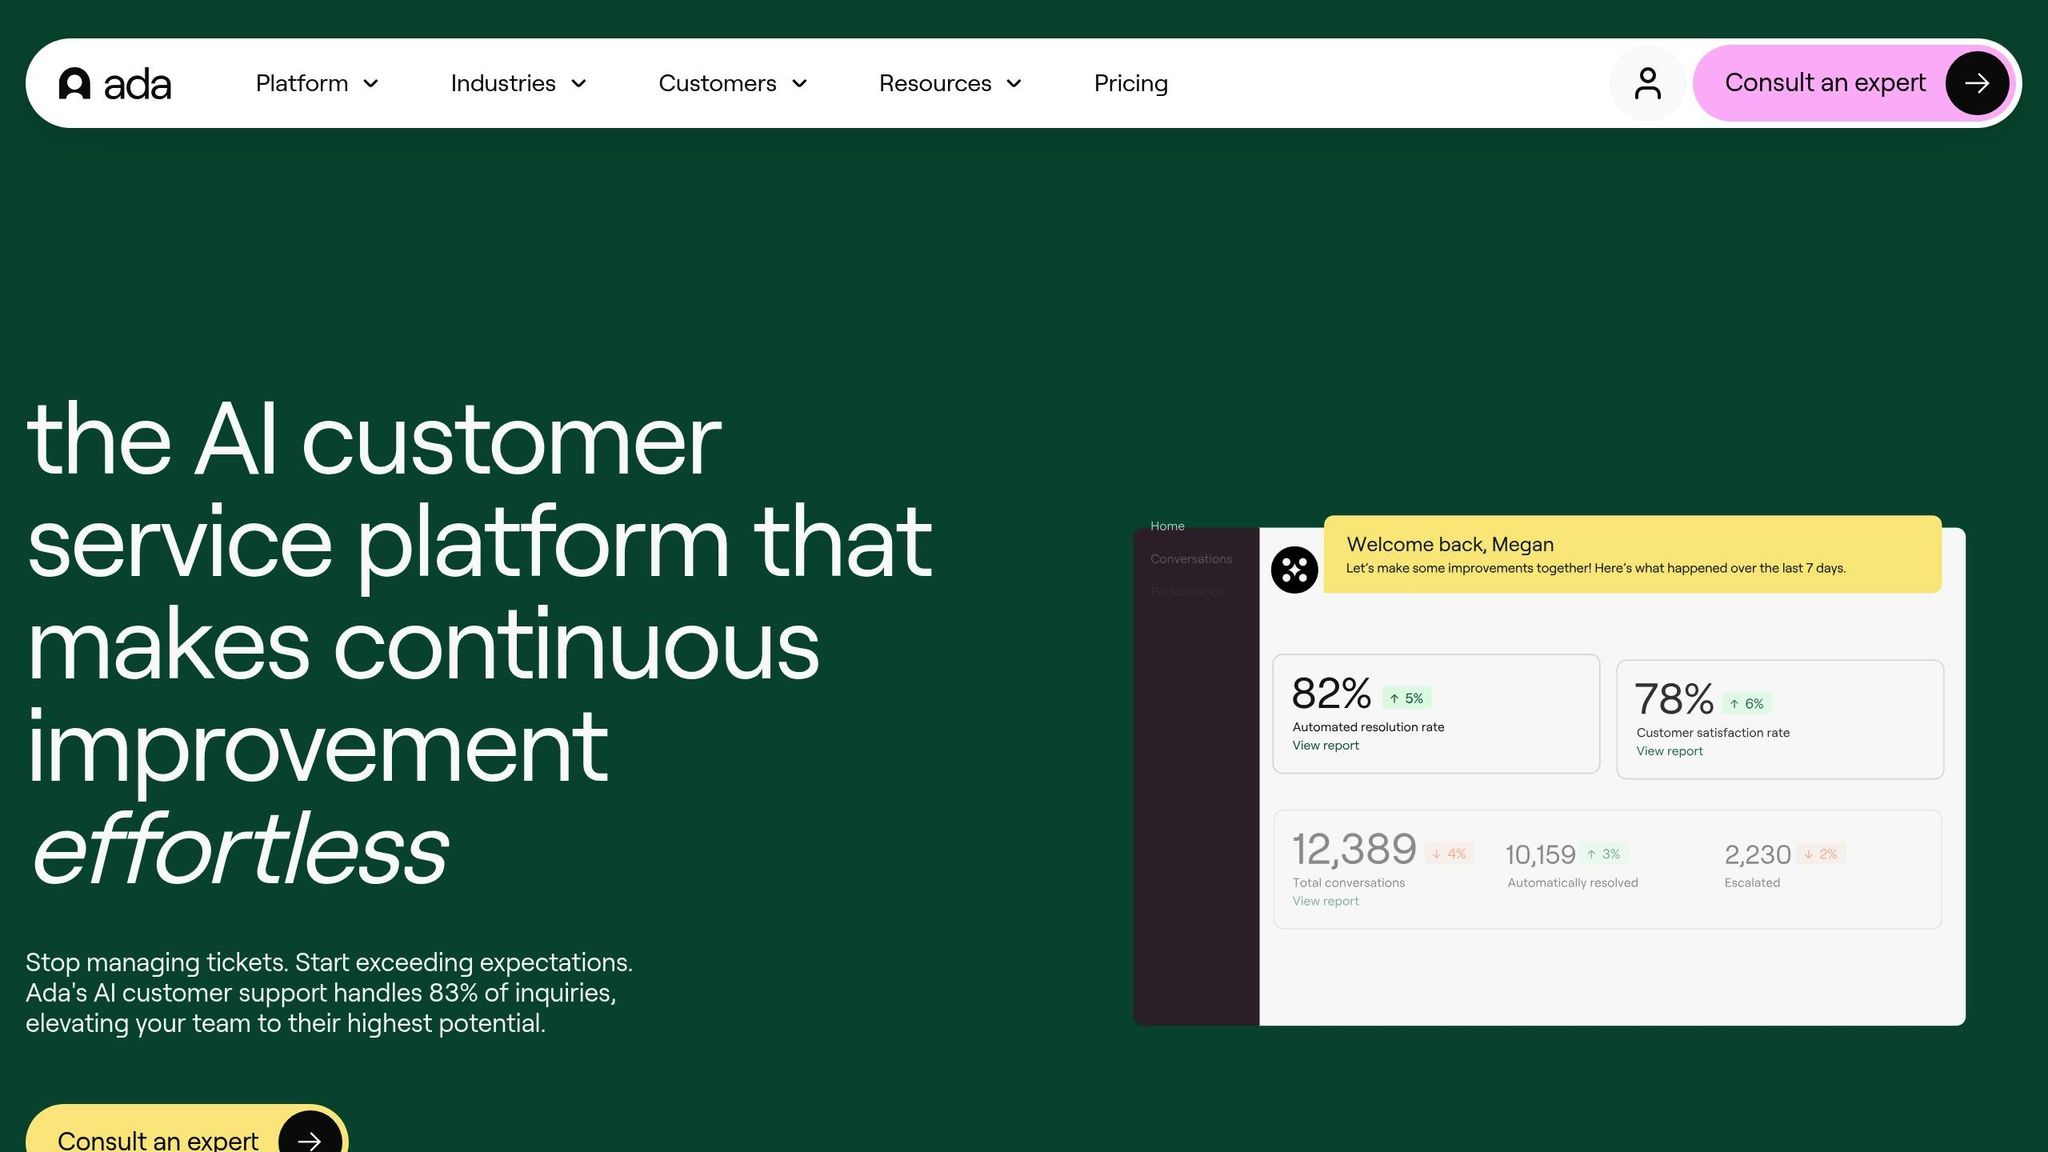2048x1152 pixels.
Task: Open the Customers dropdown chevron
Action: click(799, 84)
